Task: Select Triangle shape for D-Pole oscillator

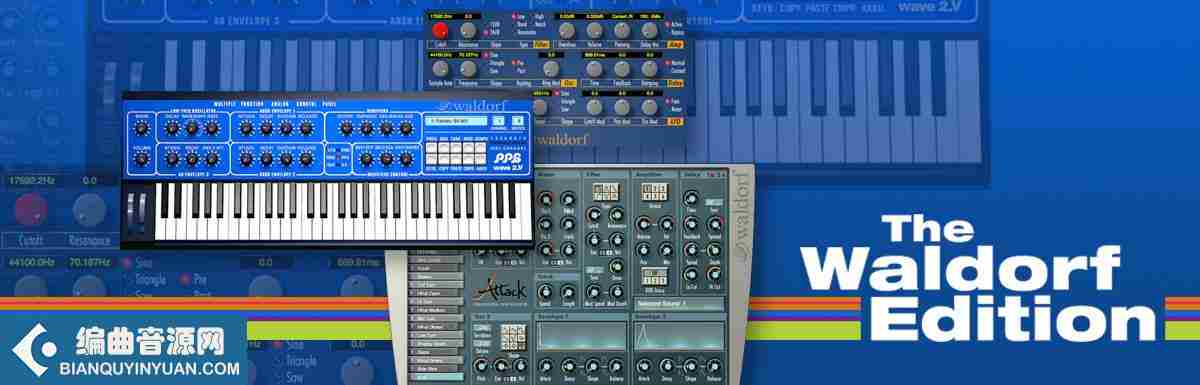Action: [x=497, y=63]
